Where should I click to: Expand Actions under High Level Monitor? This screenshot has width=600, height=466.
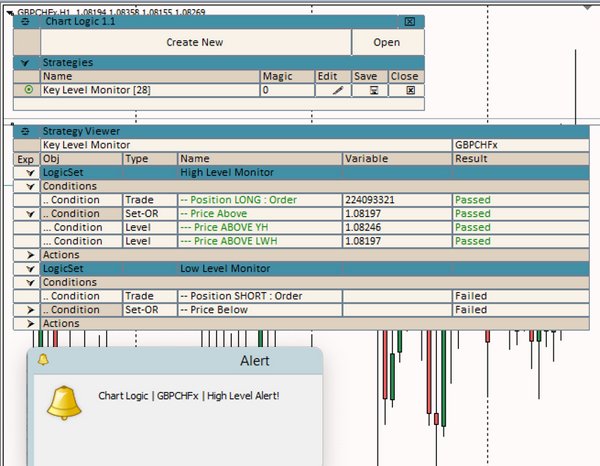(x=30, y=255)
